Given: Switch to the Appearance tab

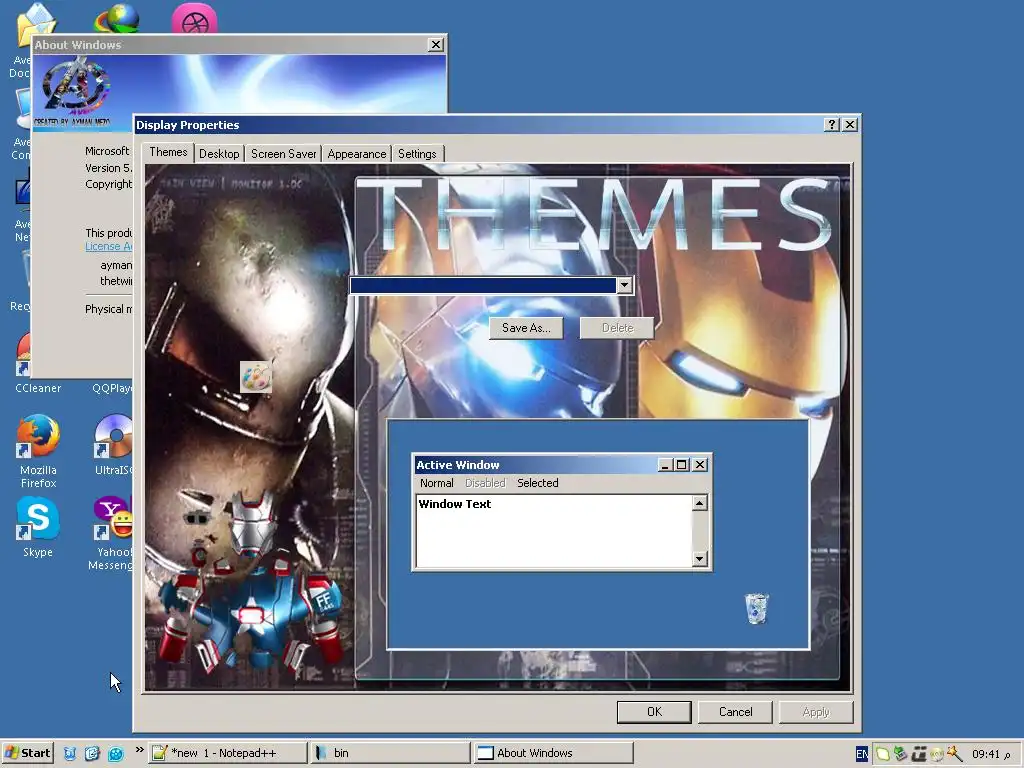Looking at the screenshot, I should pyautogui.click(x=357, y=153).
